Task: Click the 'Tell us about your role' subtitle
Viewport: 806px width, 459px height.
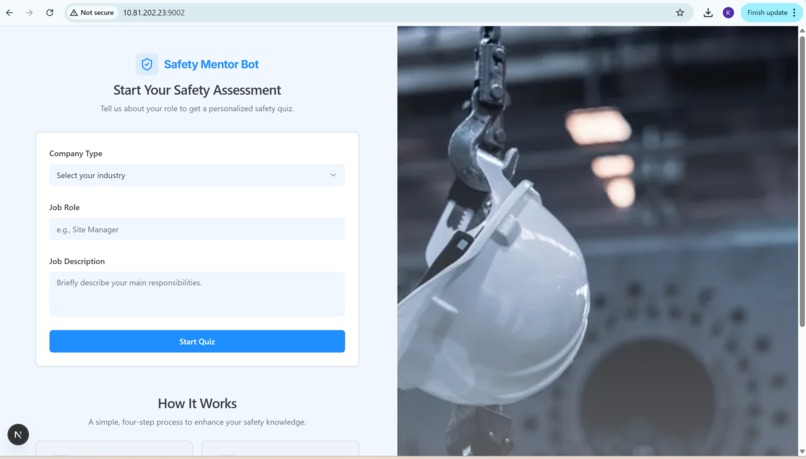Action: click(197, 108)
